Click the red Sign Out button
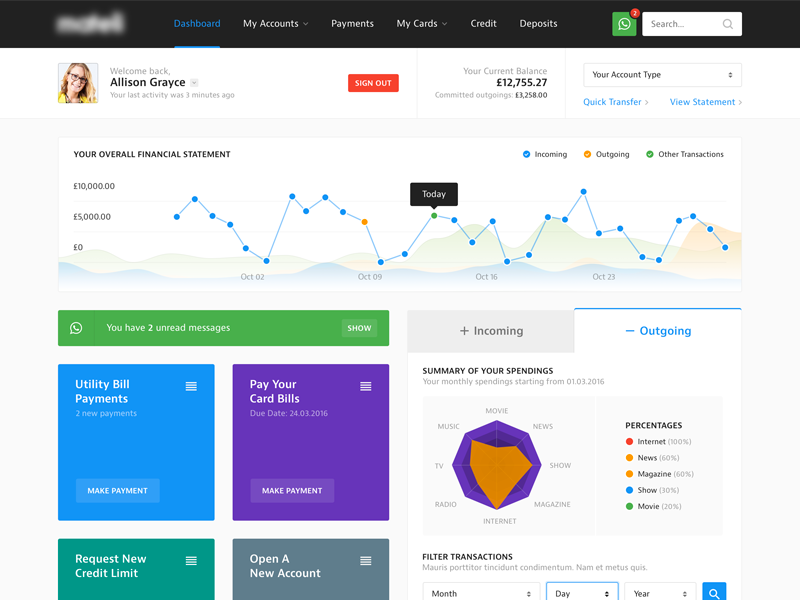 point(373,83)
